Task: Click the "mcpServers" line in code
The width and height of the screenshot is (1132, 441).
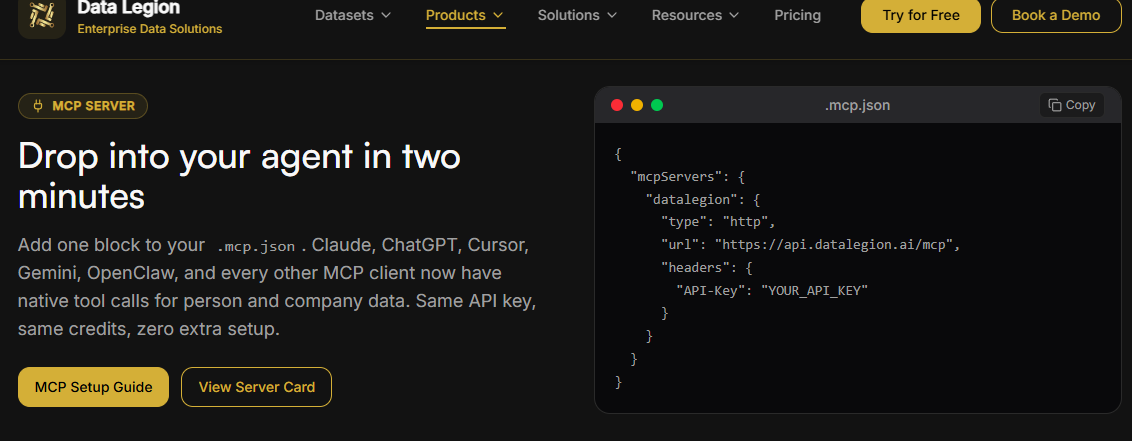Action: tap(687, 176)
